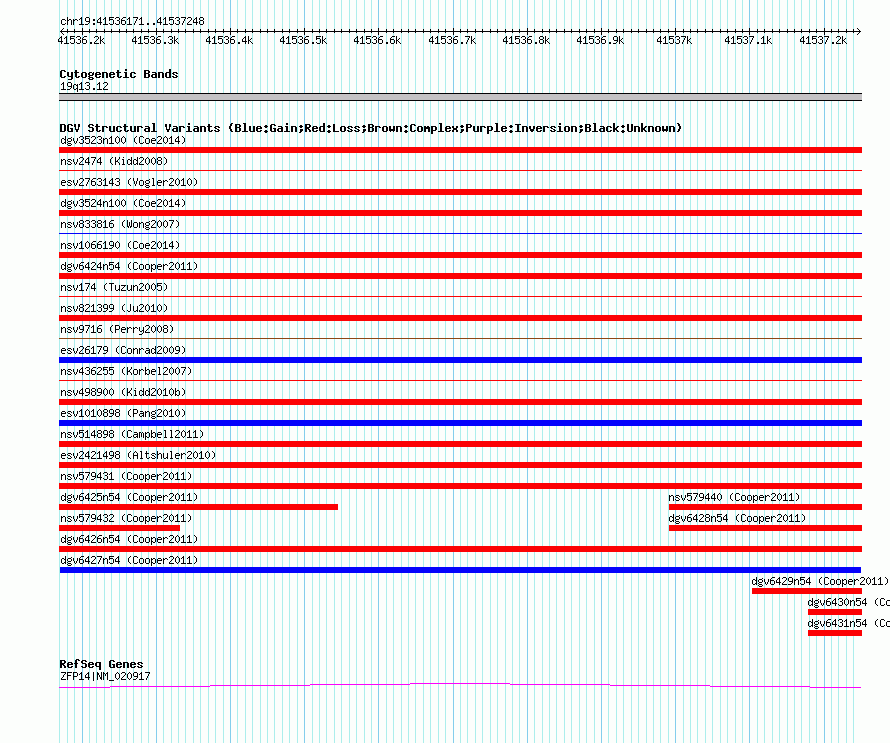Open nsv9716 (Perry2008) variant label
Viewport: 890px width, 743px height.
tap(117, 329)
